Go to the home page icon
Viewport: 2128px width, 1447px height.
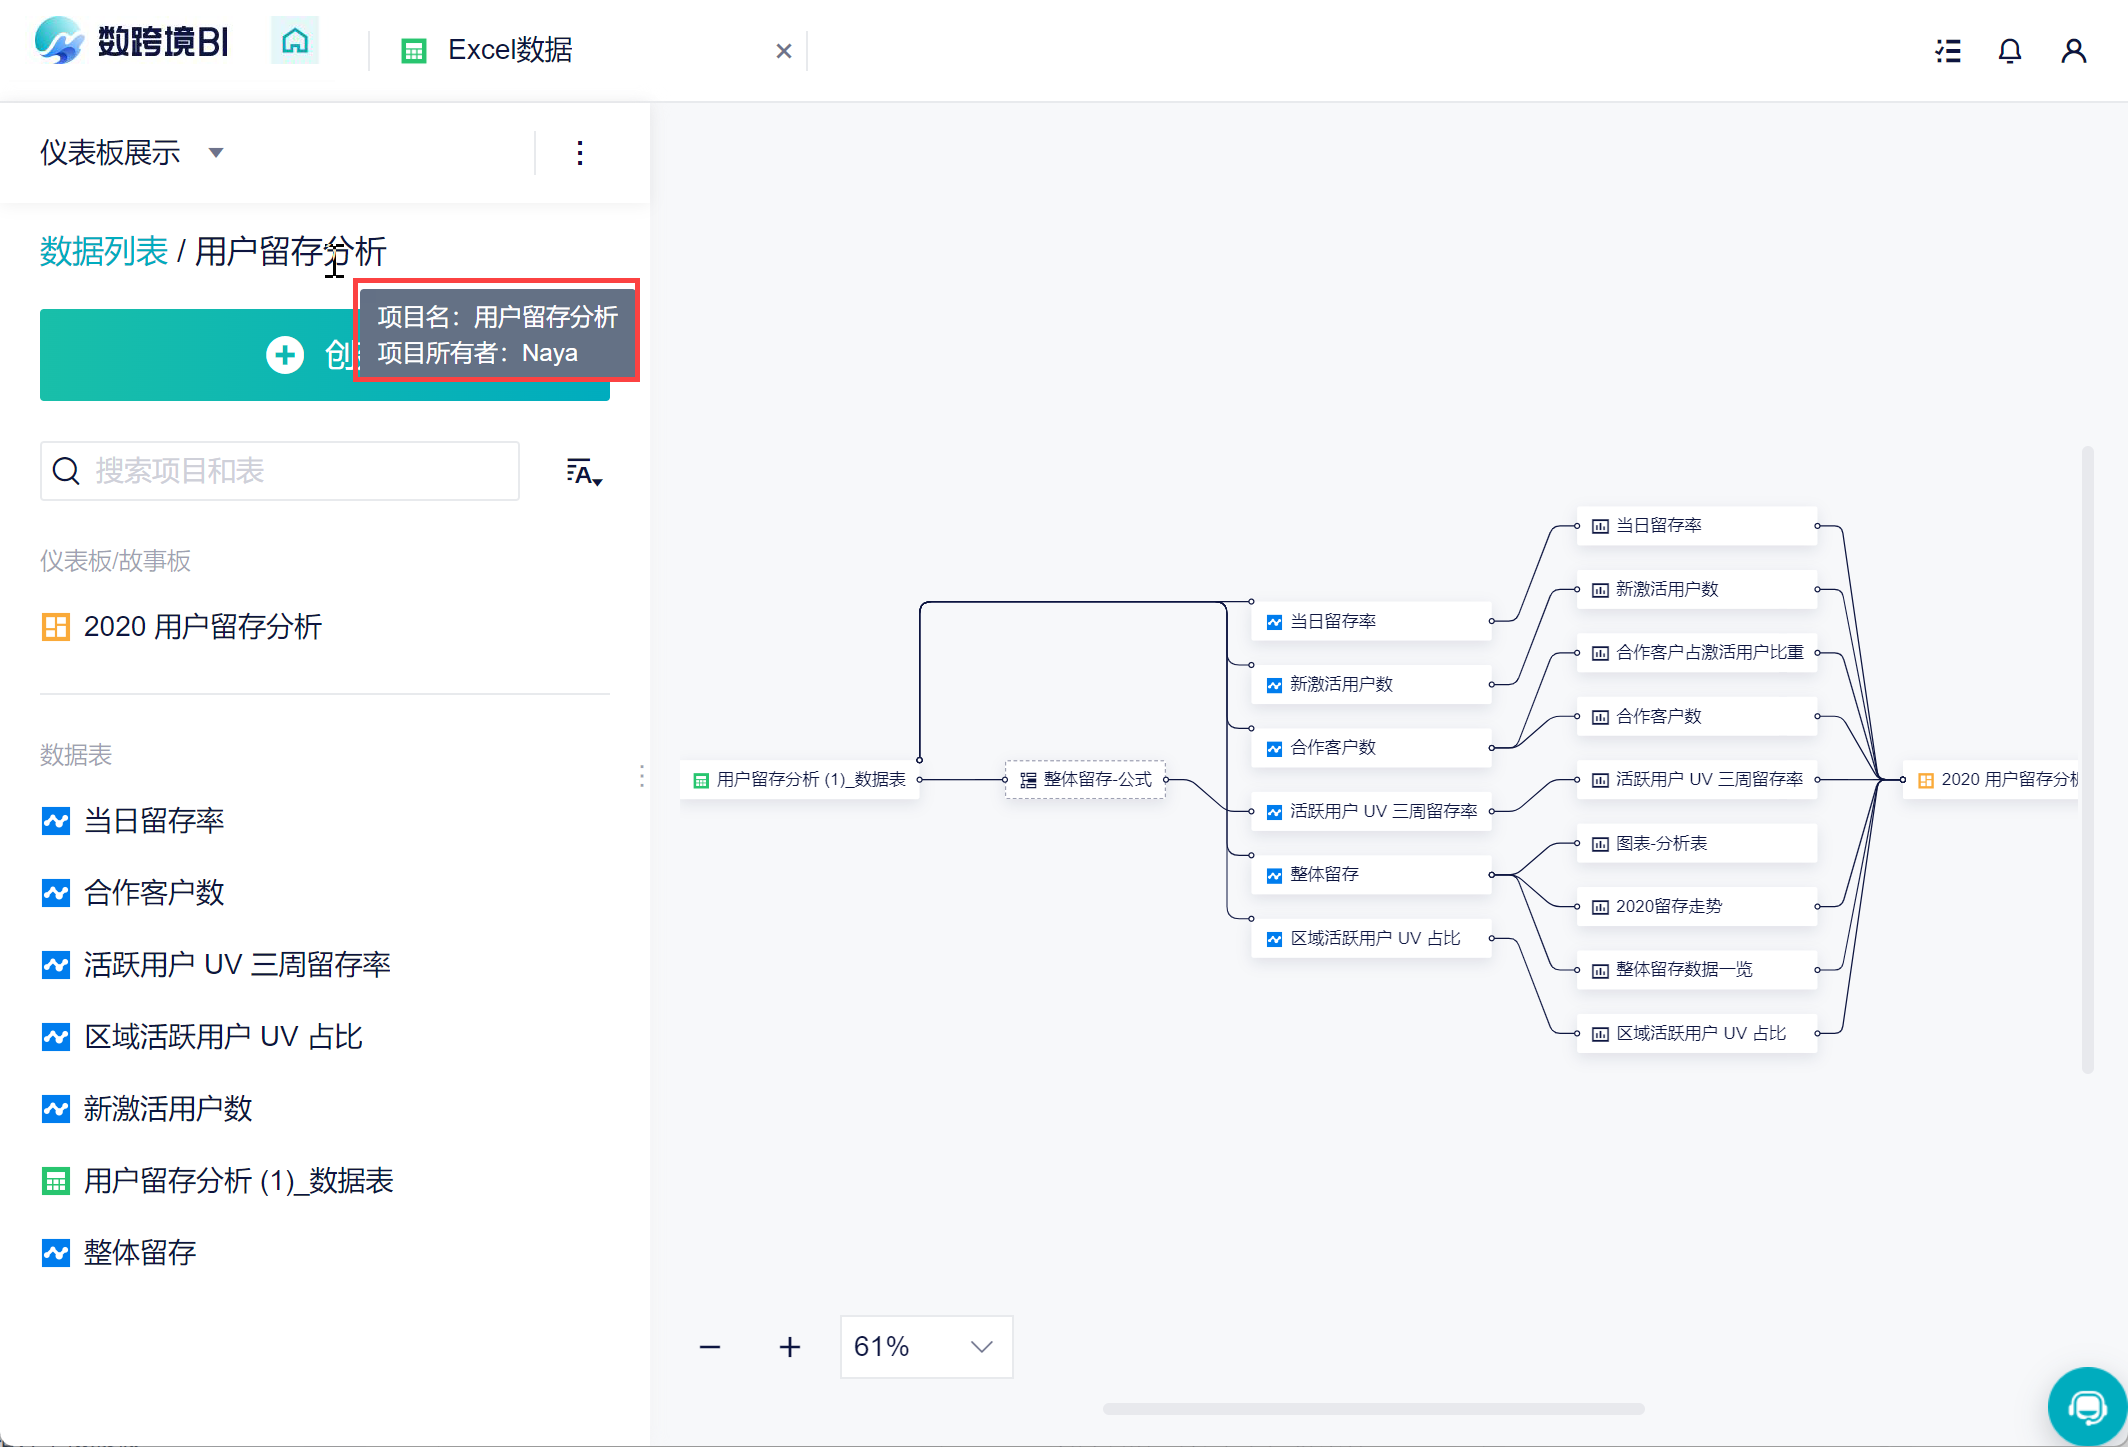[295, 42]
